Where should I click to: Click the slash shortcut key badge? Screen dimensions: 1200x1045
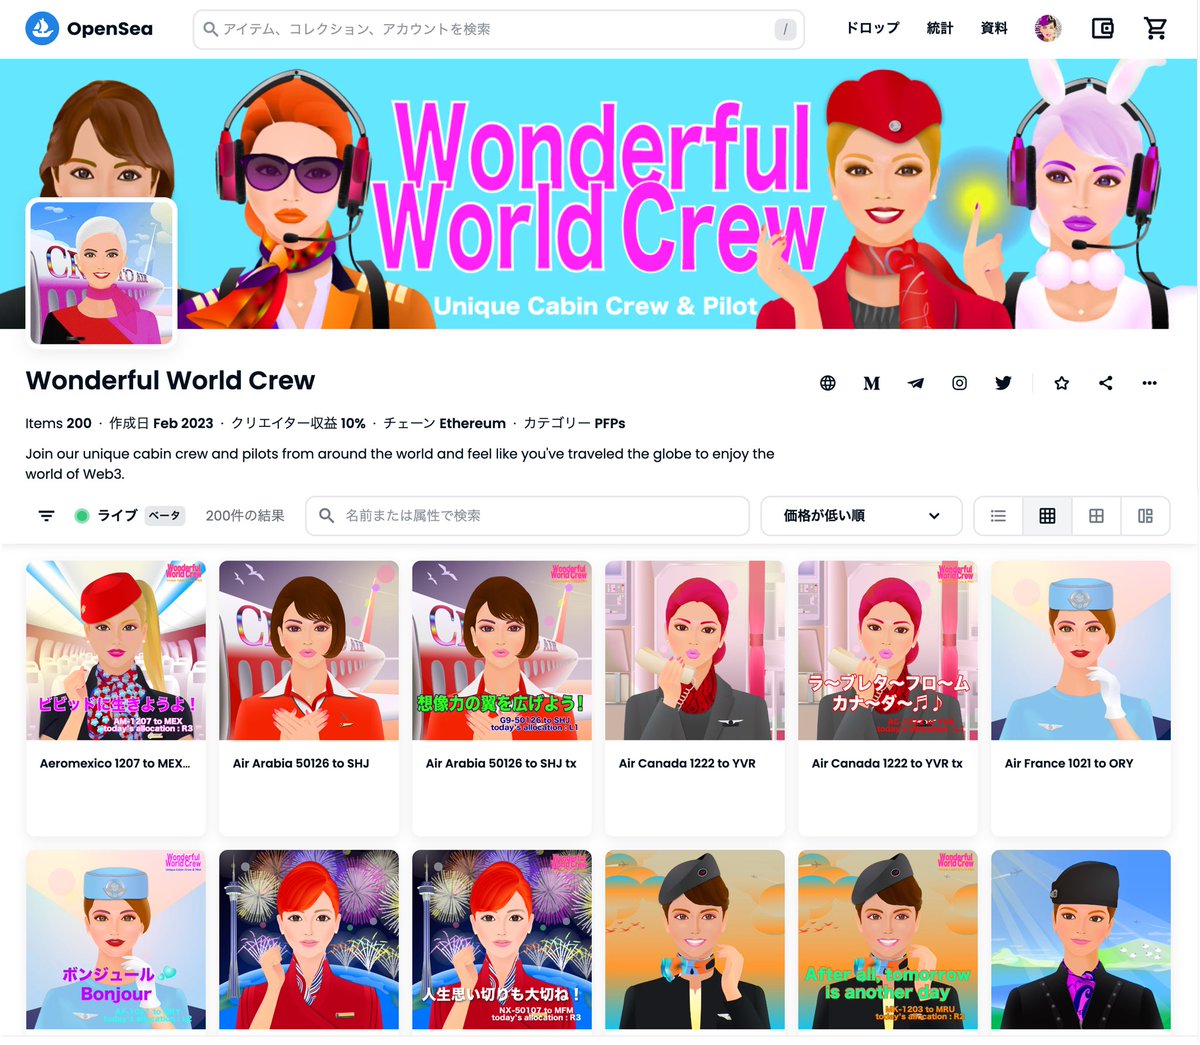pyautogui.click(x=786, y=30)
